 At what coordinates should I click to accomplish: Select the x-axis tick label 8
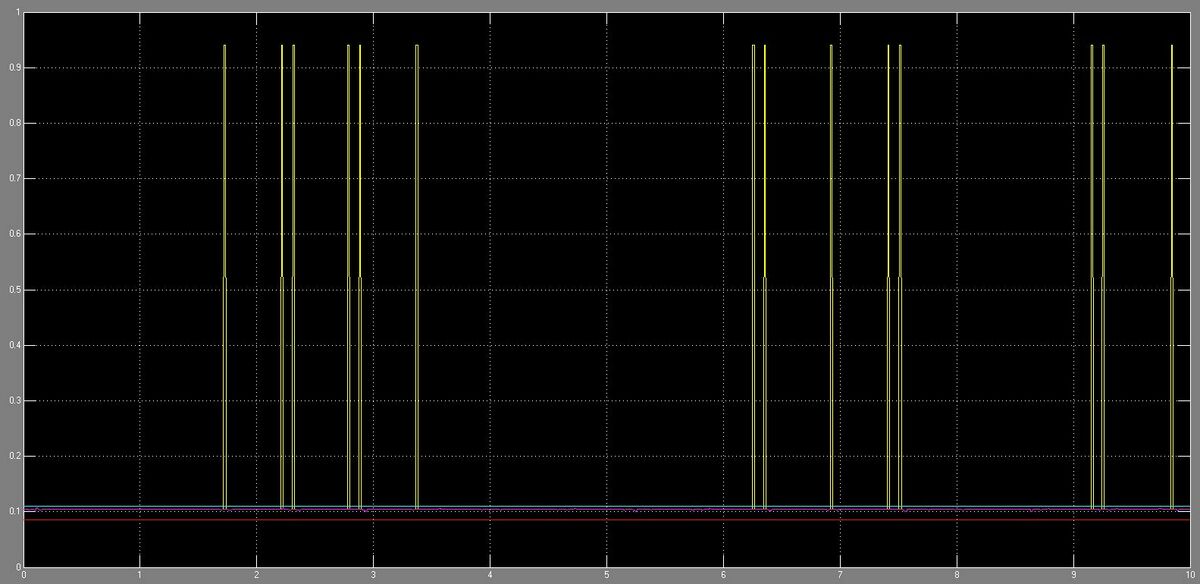[957, 576]
